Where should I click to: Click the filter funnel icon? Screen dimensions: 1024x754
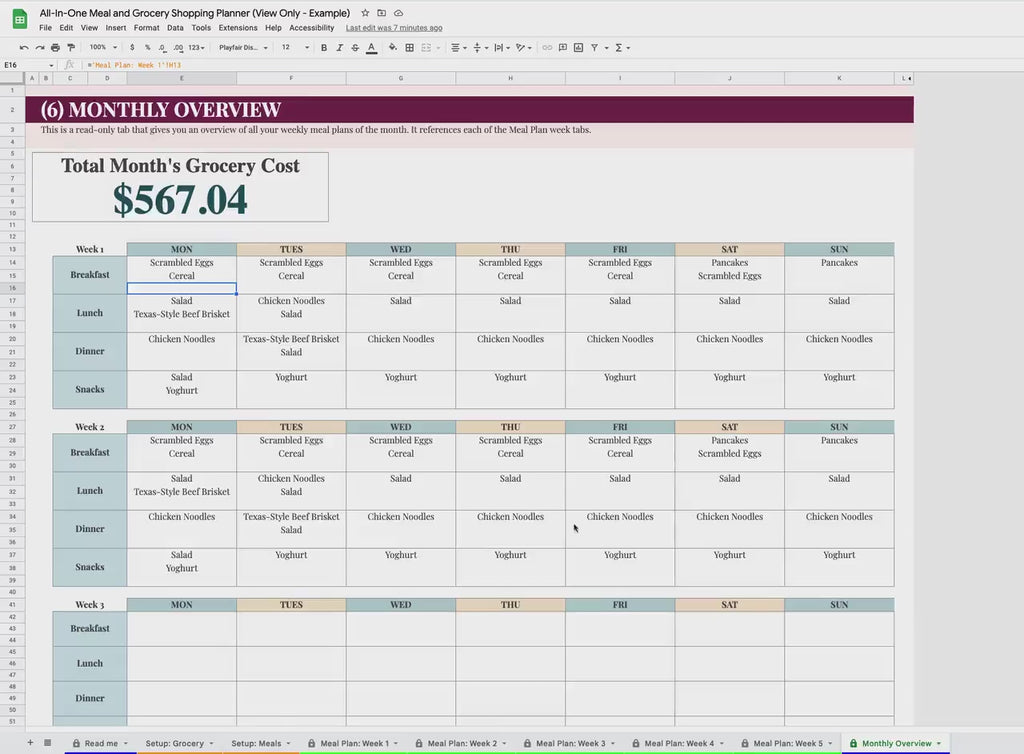594,47
